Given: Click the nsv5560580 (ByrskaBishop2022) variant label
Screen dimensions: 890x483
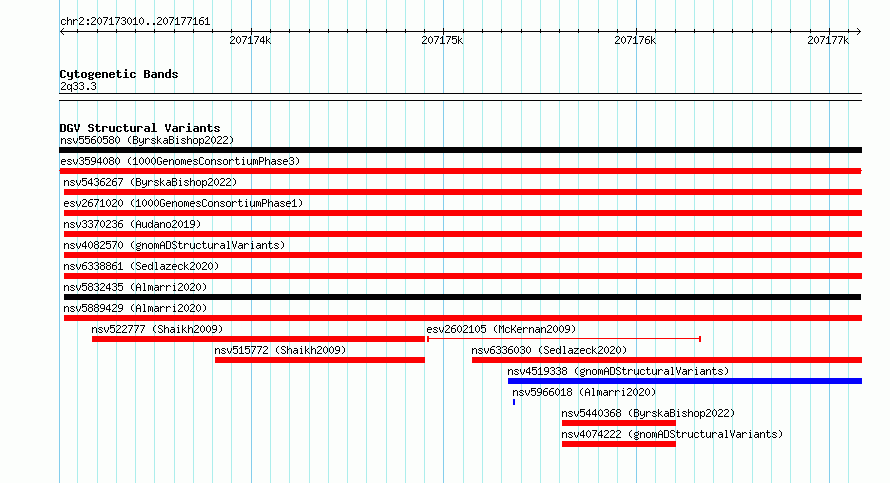Looking at the screenshot, I should tap(147, 140).
